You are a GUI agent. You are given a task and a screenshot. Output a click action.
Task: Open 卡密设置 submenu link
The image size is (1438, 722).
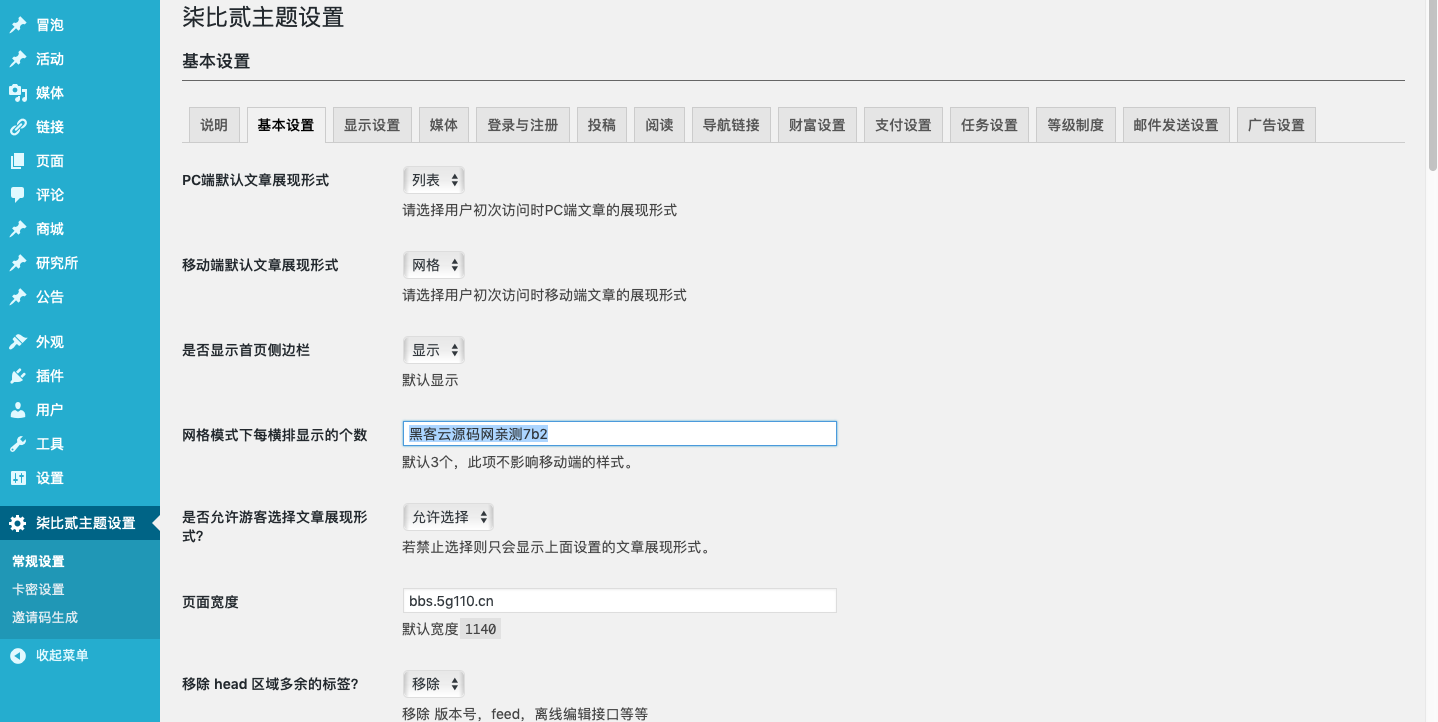[x=38, y=590]
